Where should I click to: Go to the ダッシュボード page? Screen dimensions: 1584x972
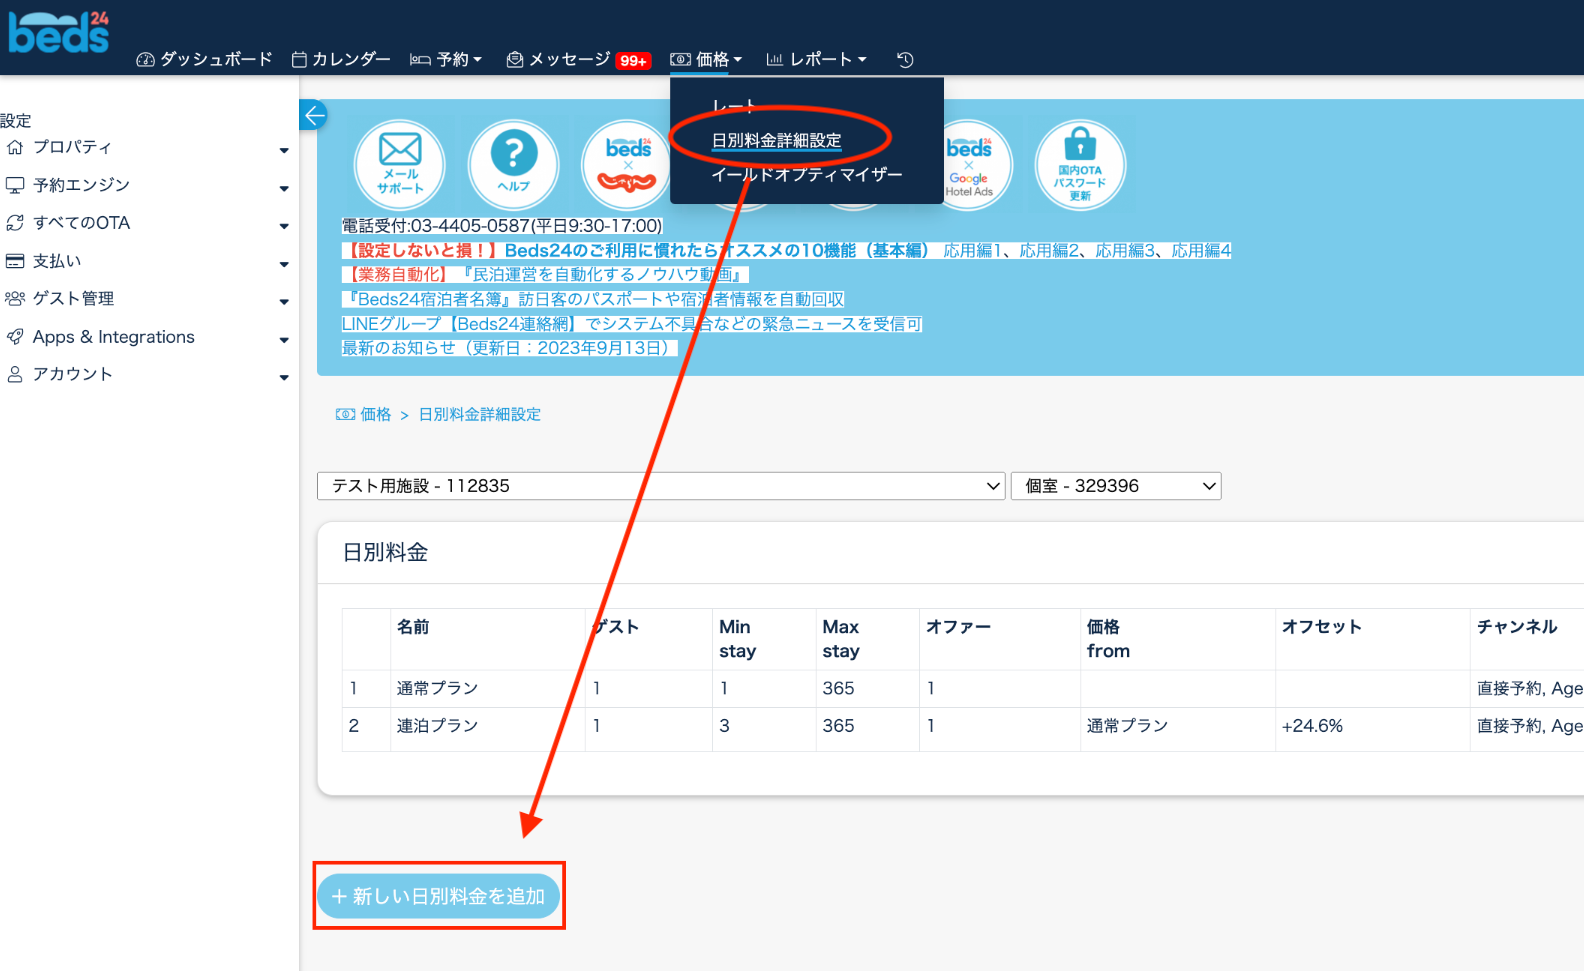(204, 60)
